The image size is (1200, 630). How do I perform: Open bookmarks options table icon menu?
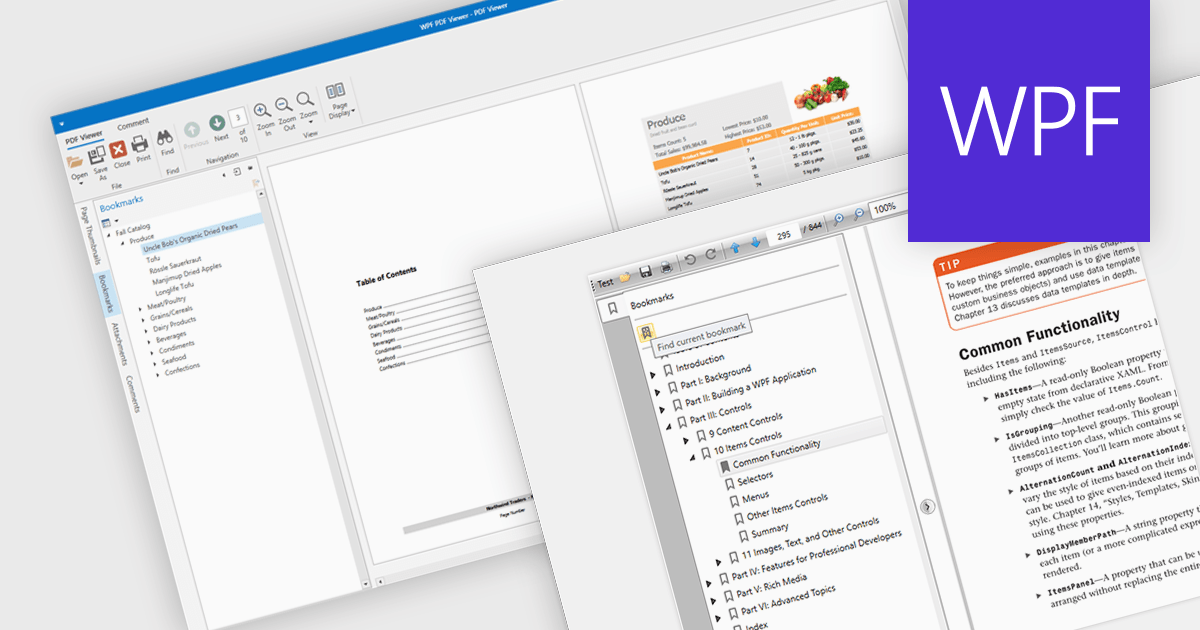pyautogui.click(x=106, y=221)
